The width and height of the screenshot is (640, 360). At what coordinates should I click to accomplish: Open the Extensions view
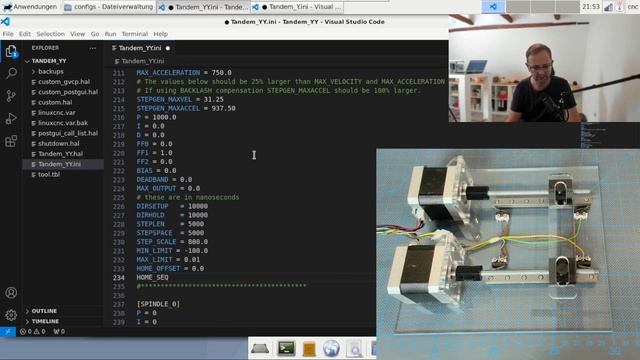pyautogui.click(x=11, y=141)
